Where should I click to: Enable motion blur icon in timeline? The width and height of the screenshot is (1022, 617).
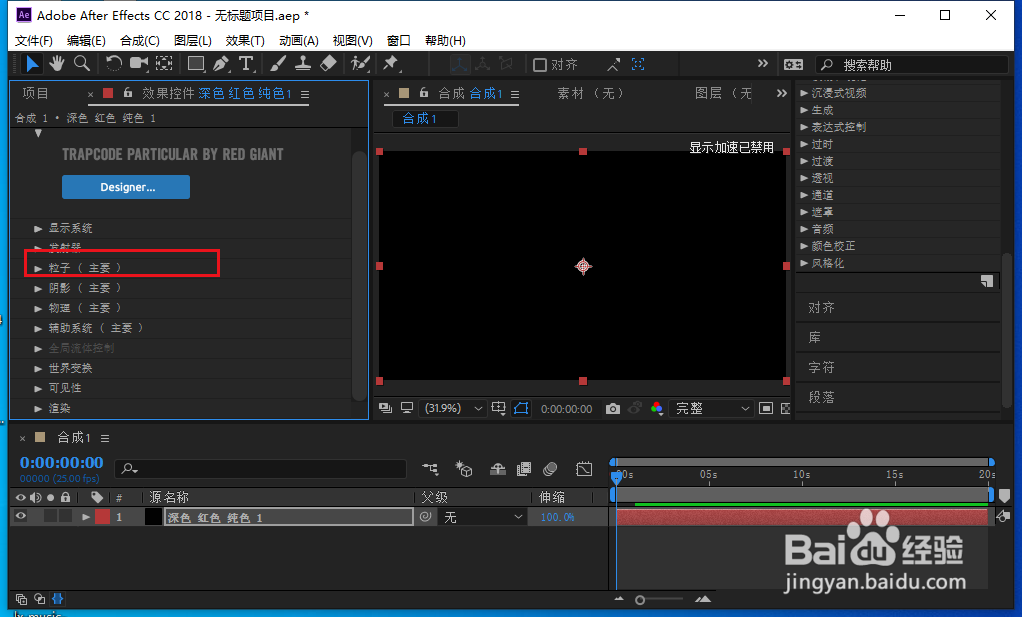(x=550, y=469)
